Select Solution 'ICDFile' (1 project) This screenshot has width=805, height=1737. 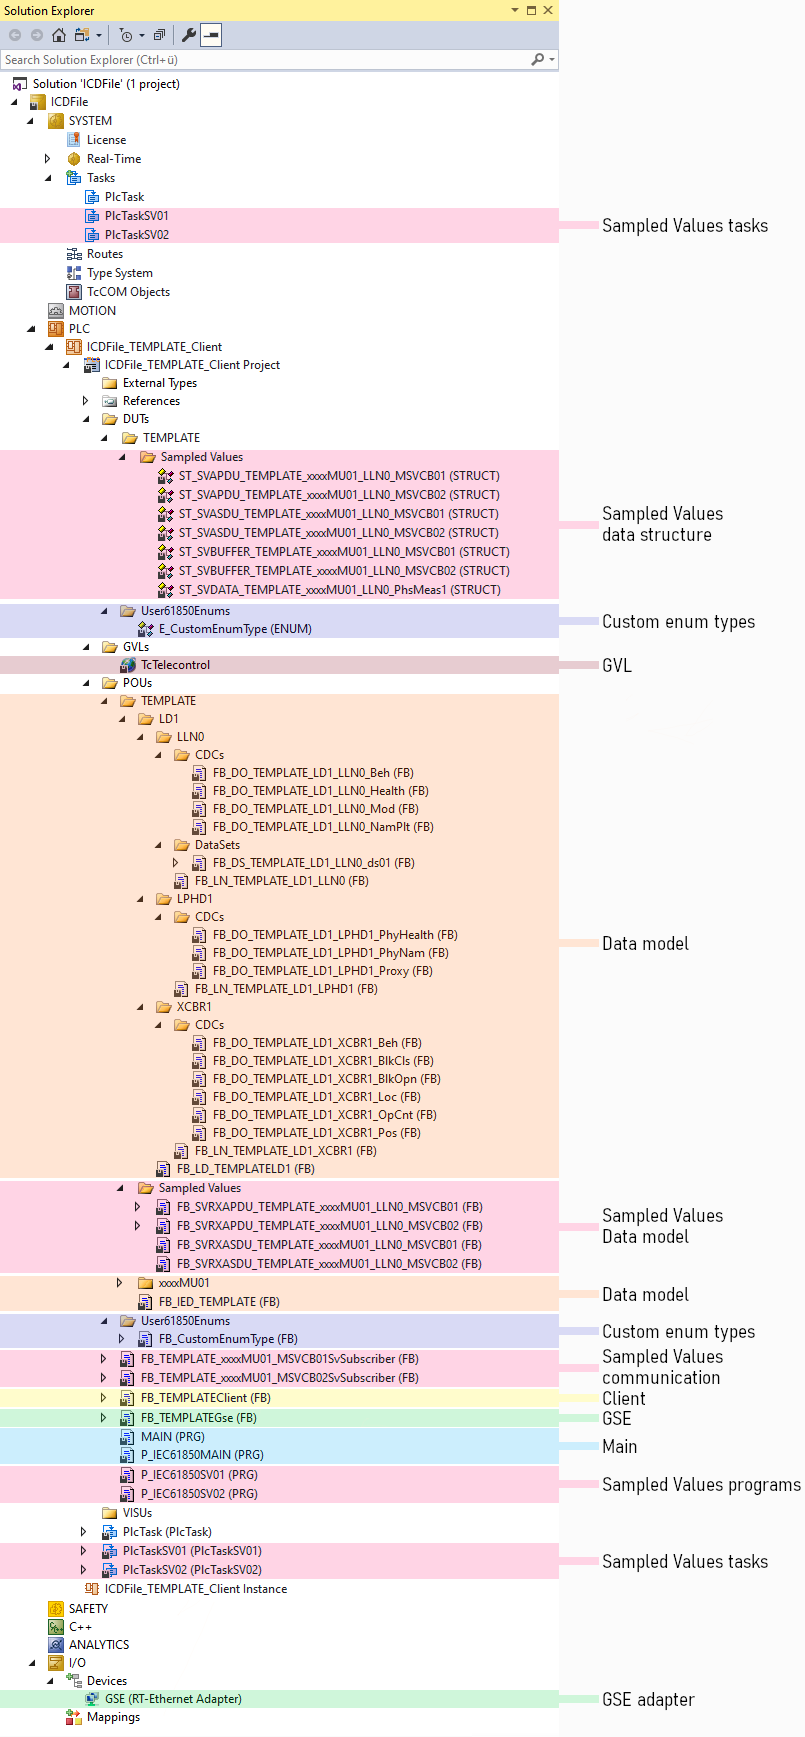106,84
